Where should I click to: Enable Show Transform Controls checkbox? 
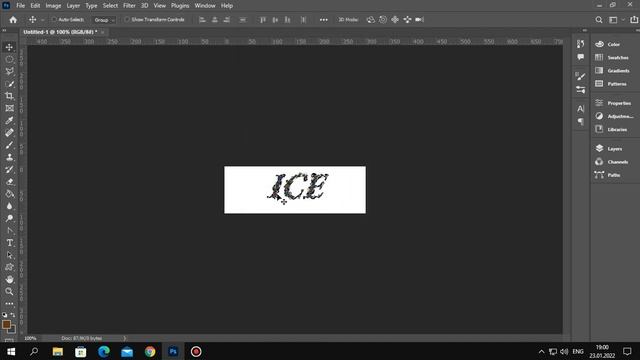pyautogui.click(x=127, y=20)
